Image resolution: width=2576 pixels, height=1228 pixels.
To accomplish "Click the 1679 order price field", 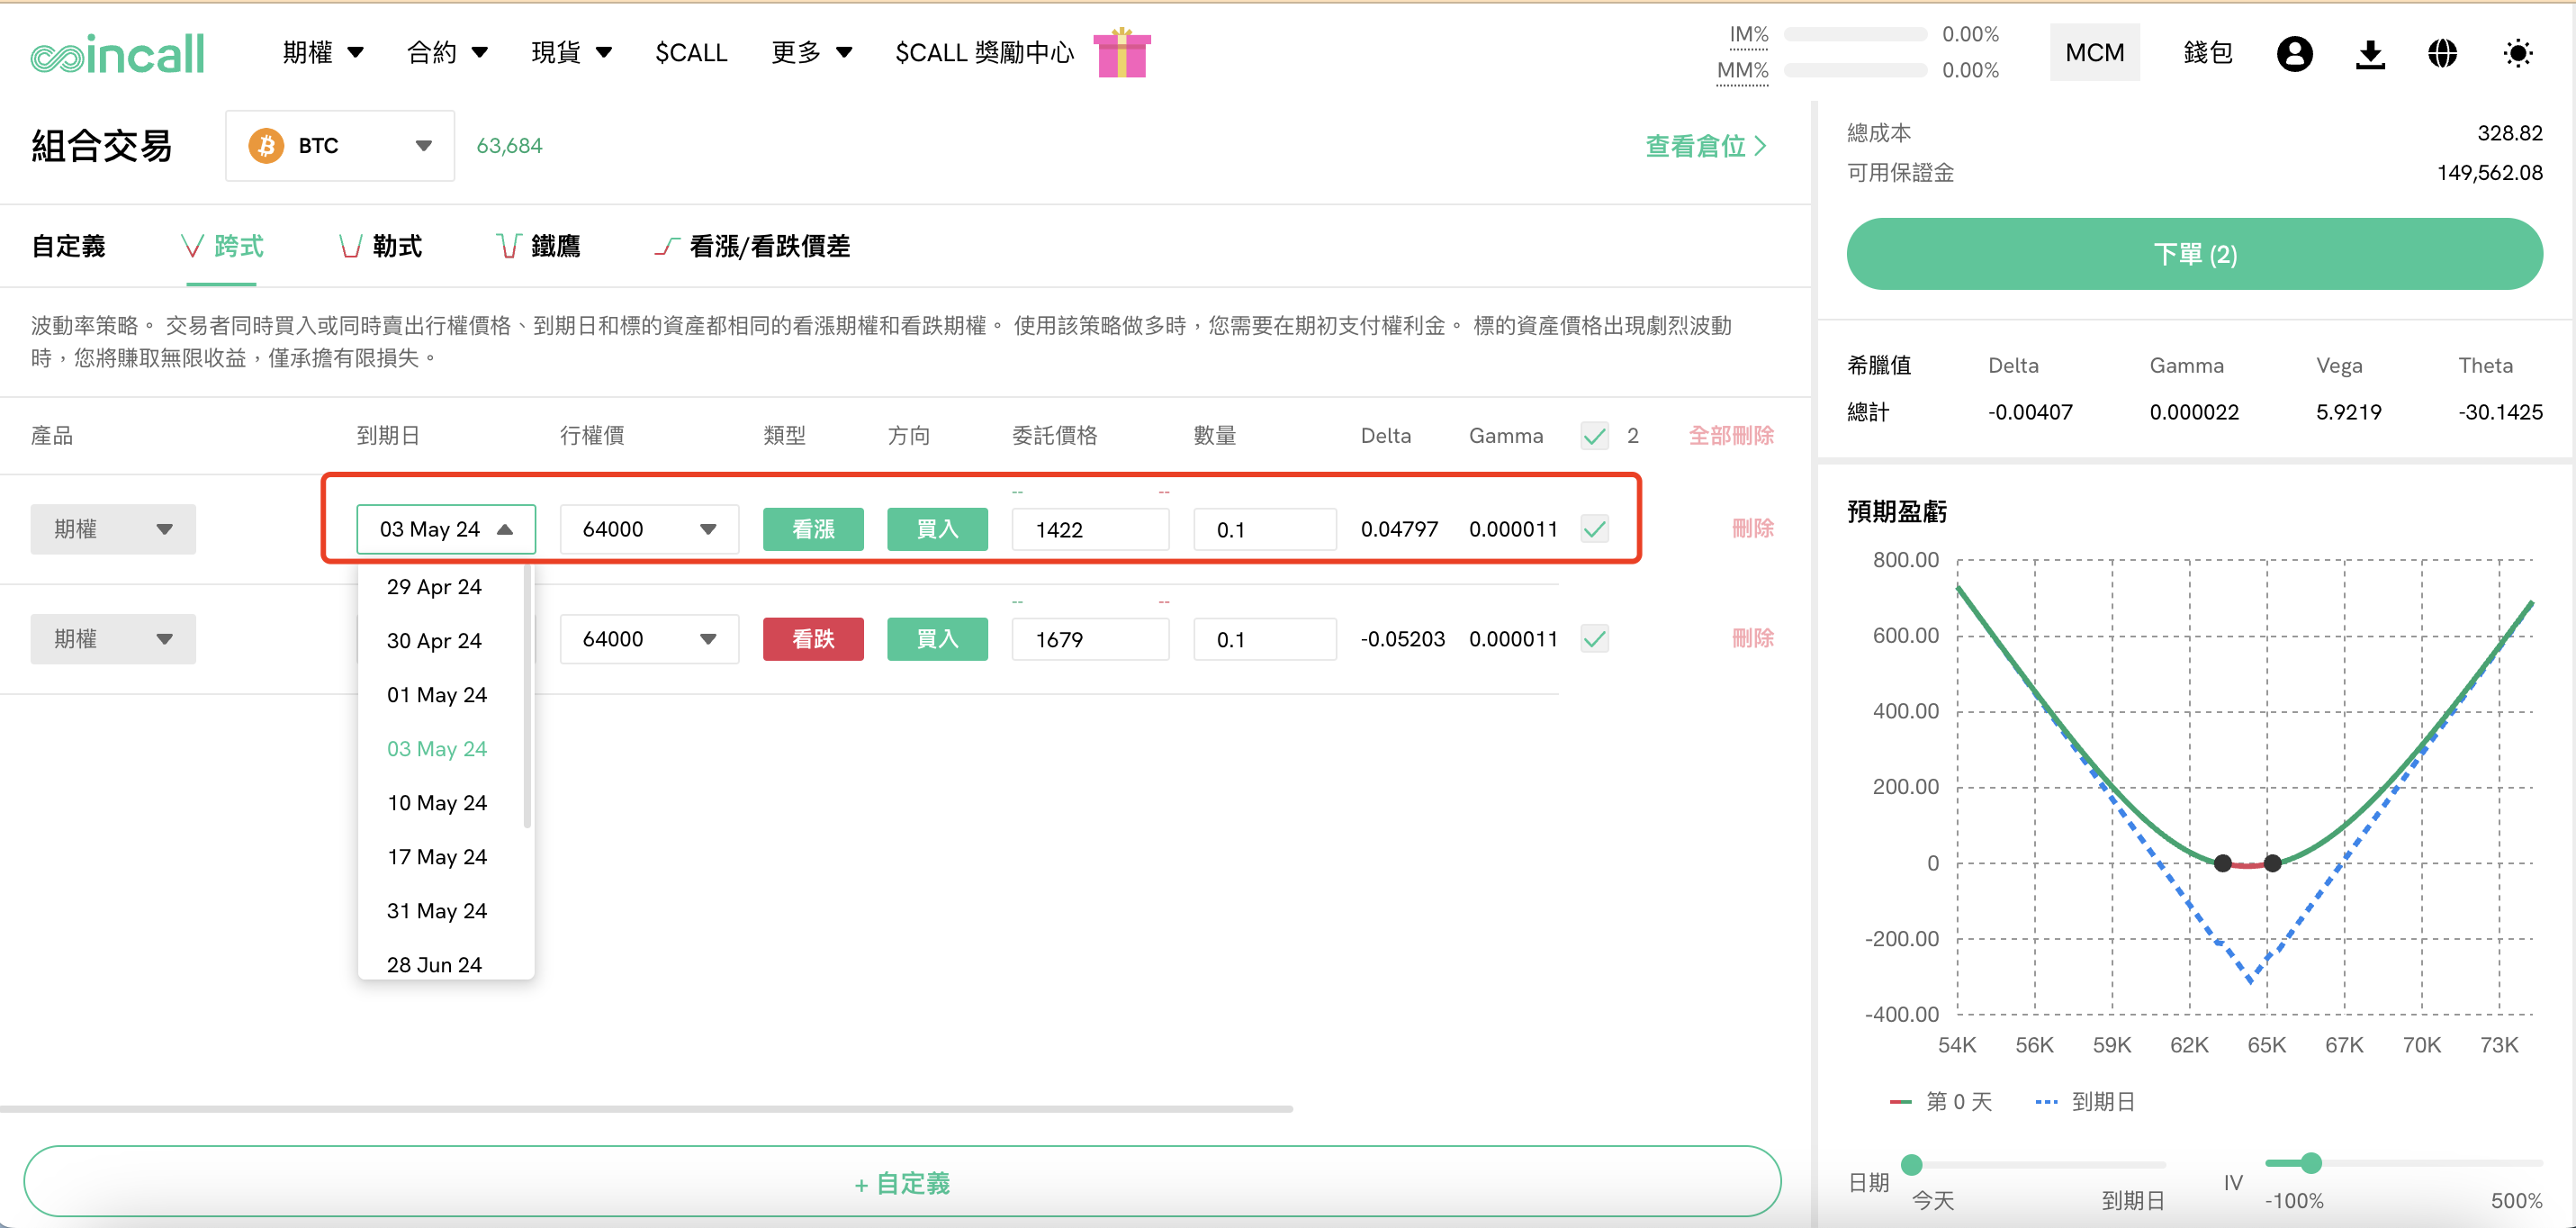I will click(1090, 639).
